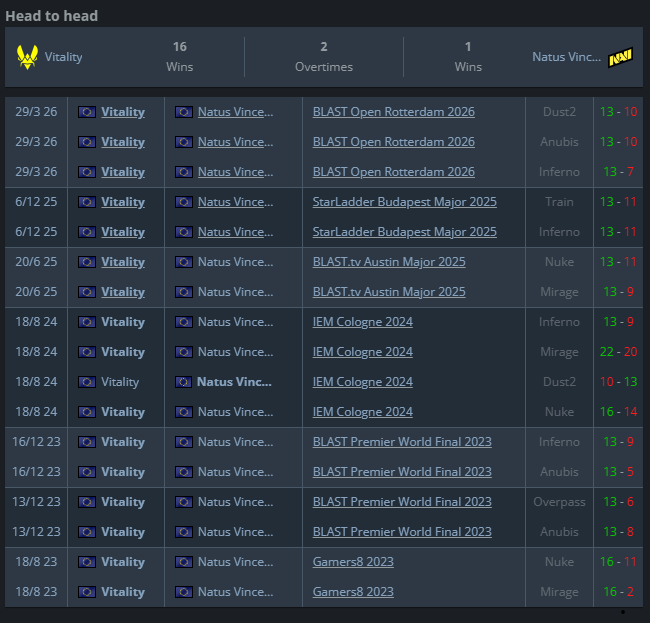Click the Vitality team logo in header

click(27, 57)
